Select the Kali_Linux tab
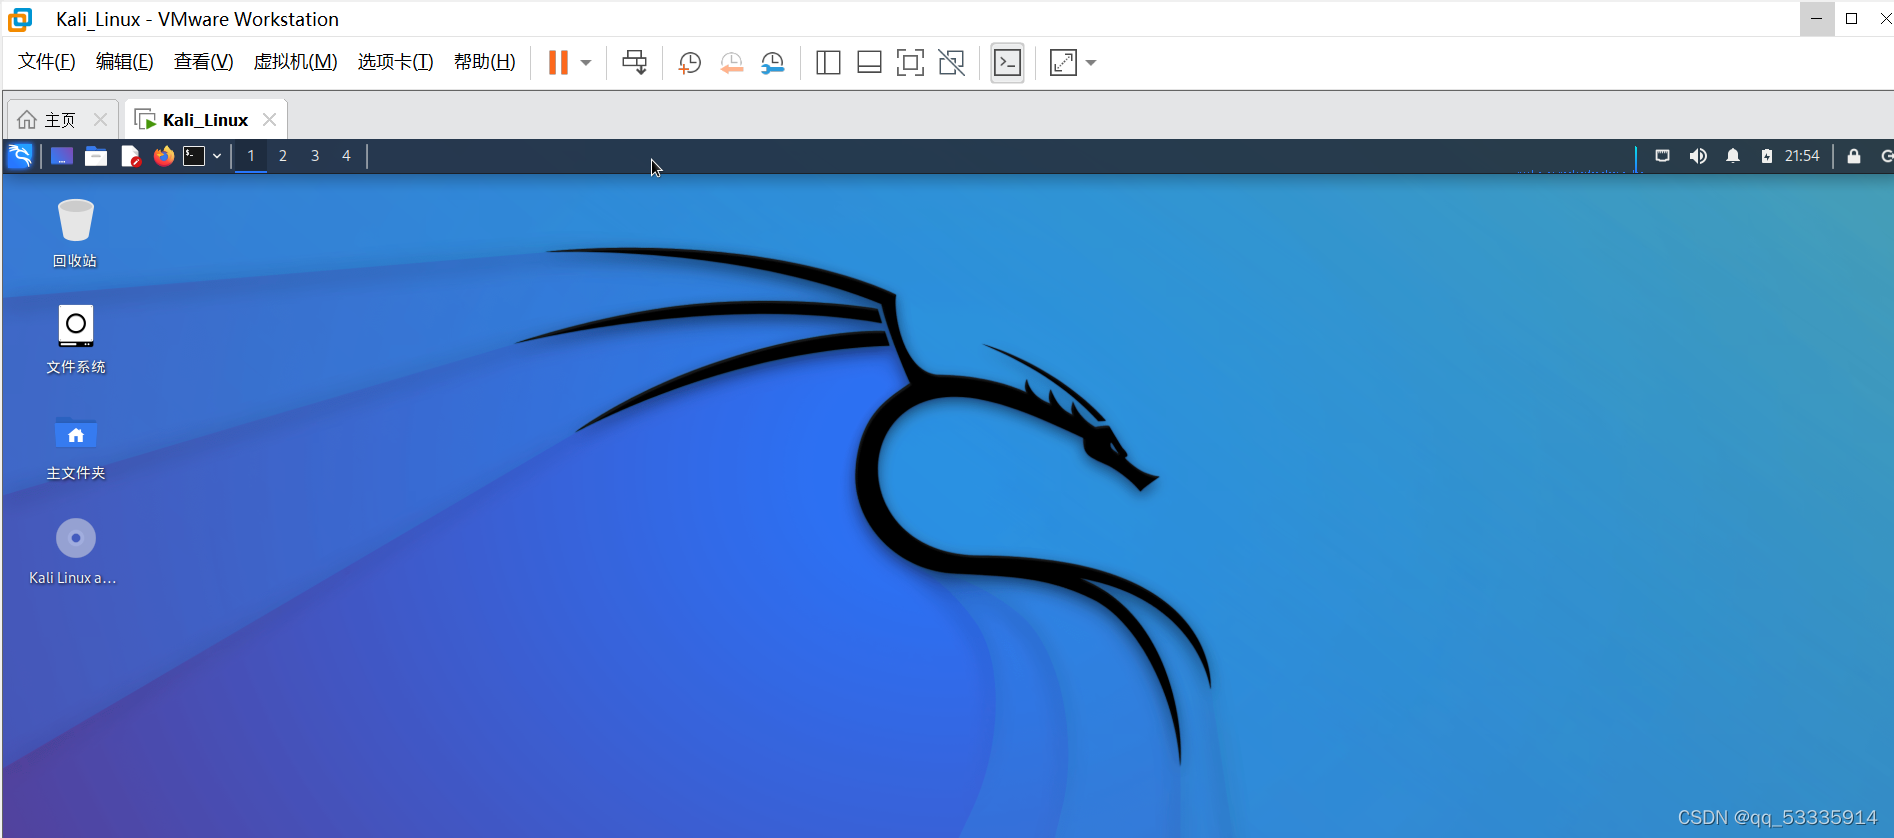Screen dimensions: 1894x838 coord(205,120)
